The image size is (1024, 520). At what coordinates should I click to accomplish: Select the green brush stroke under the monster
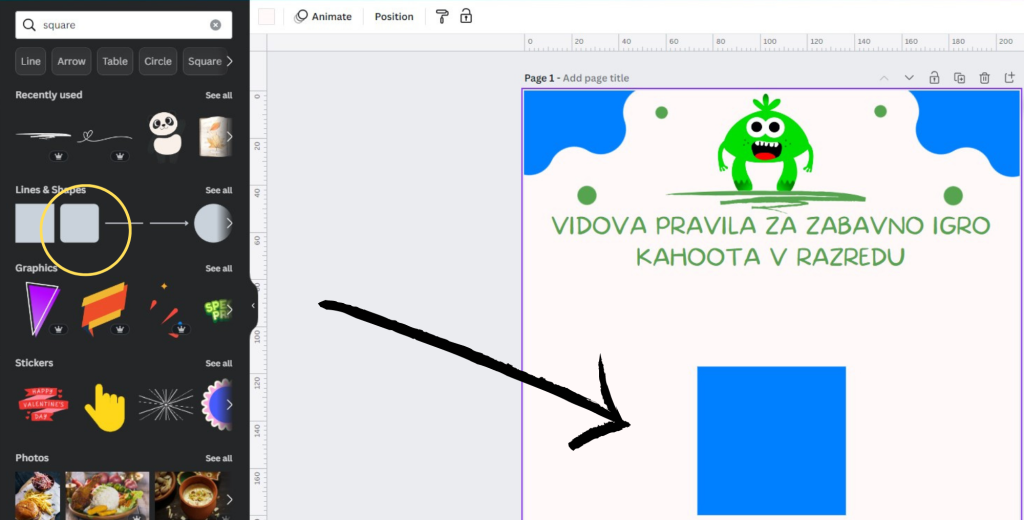coord(765,198)
